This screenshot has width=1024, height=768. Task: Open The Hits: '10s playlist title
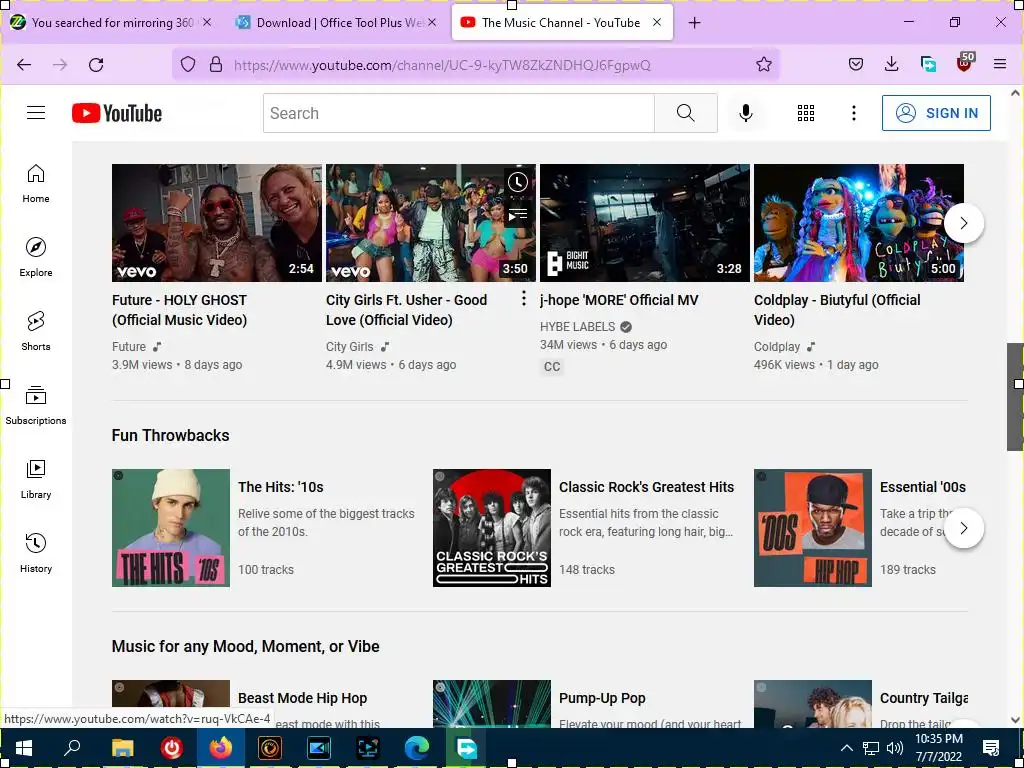click(281, 487)
